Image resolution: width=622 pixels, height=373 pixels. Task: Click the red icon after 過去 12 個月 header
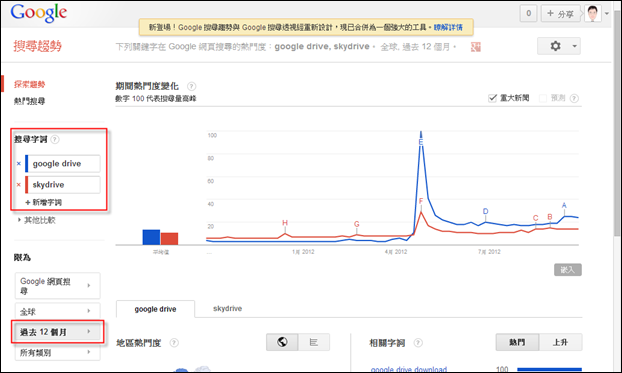(x=476, y=47)
